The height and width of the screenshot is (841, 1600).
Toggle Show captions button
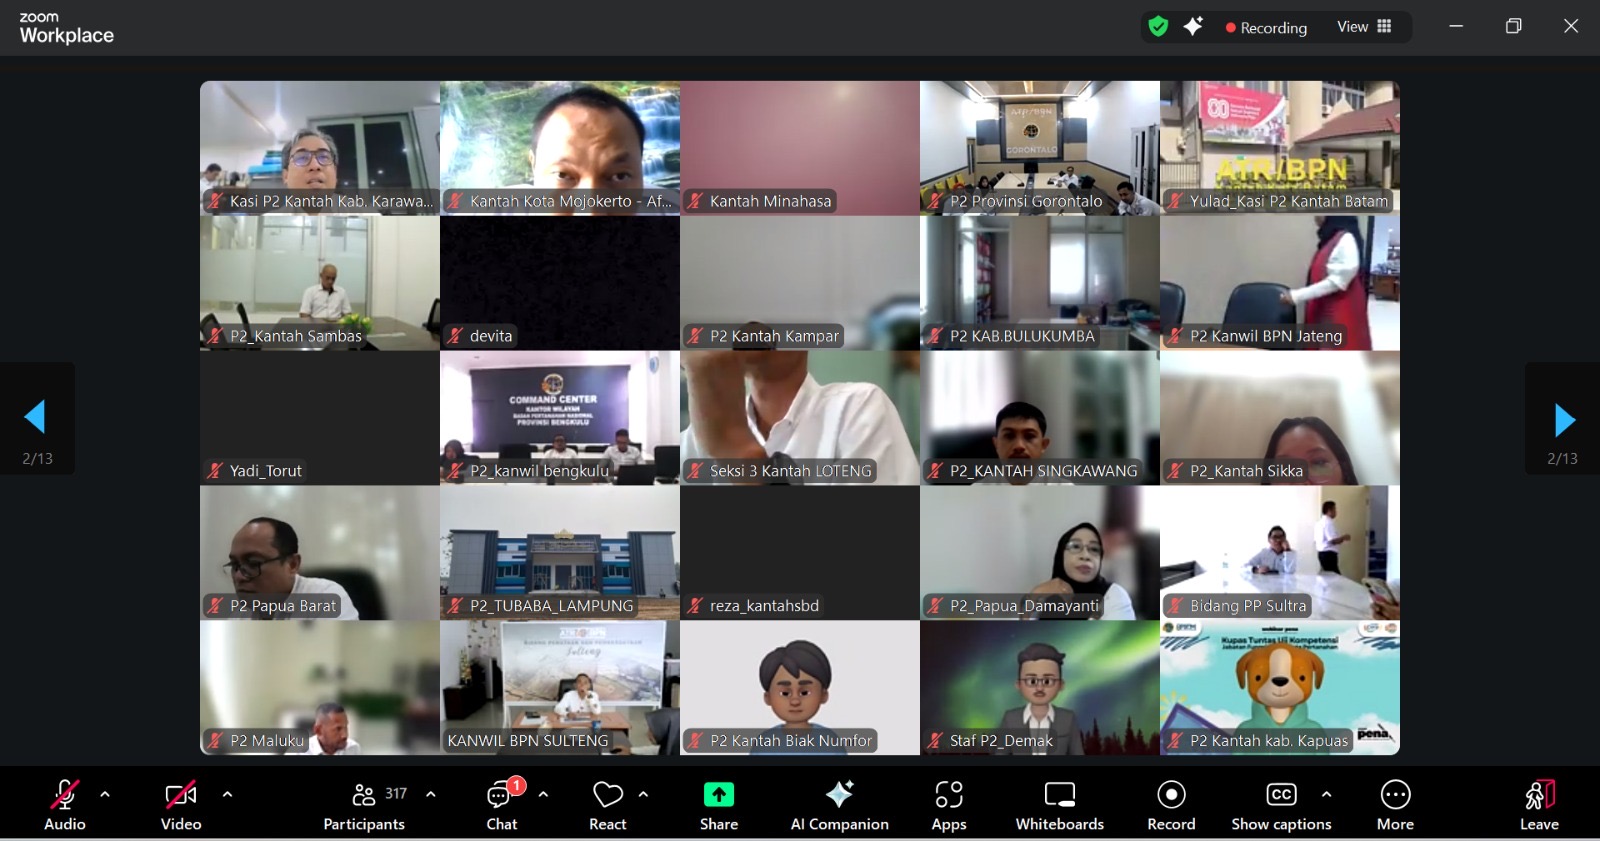click(1281, 804)
